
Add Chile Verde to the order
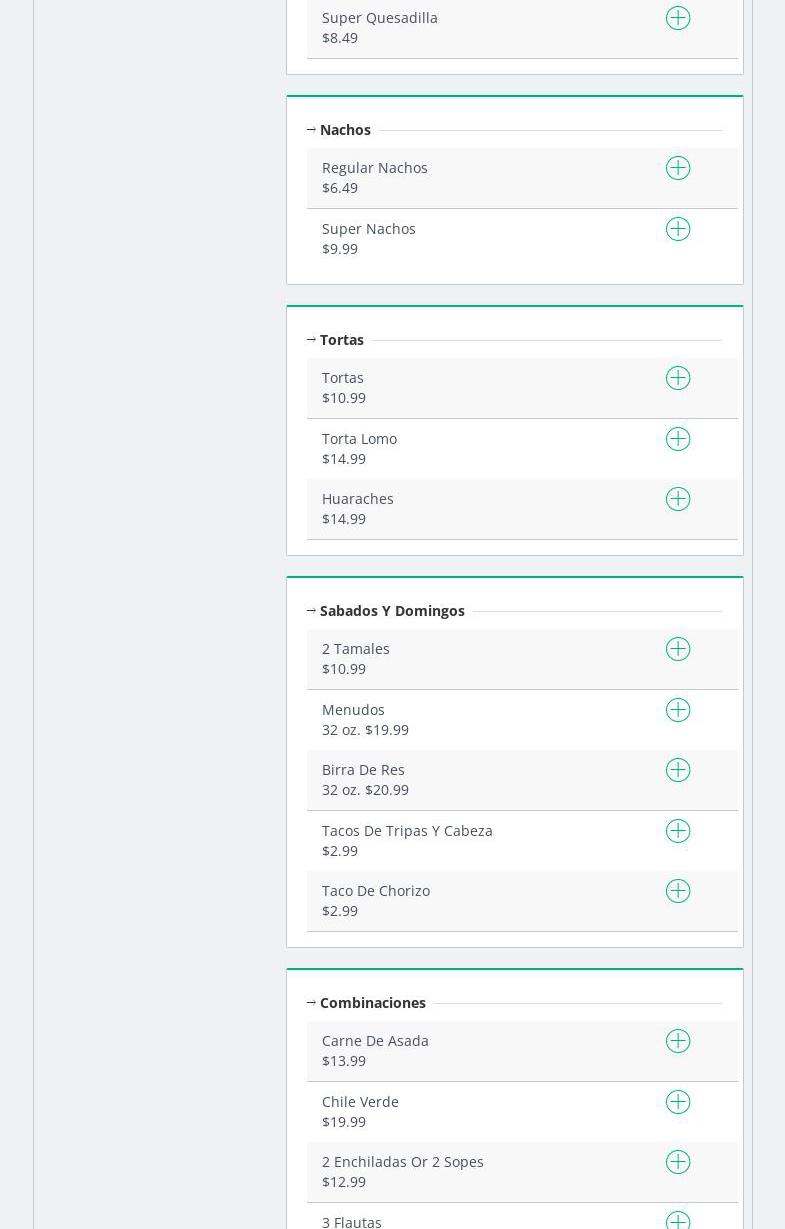(x=678, y=1103)
